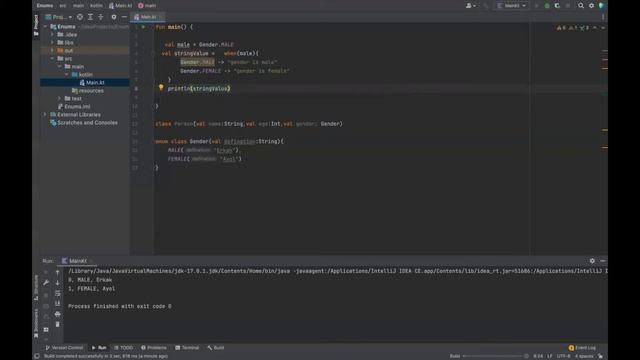Click the scroll down arrow in Run panel

[57, 282]
